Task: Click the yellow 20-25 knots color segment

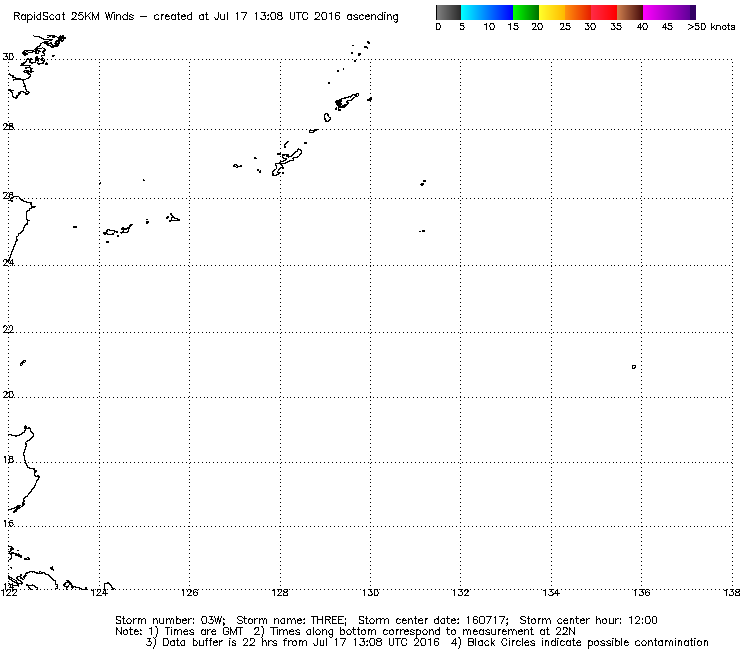Action: 552,12
